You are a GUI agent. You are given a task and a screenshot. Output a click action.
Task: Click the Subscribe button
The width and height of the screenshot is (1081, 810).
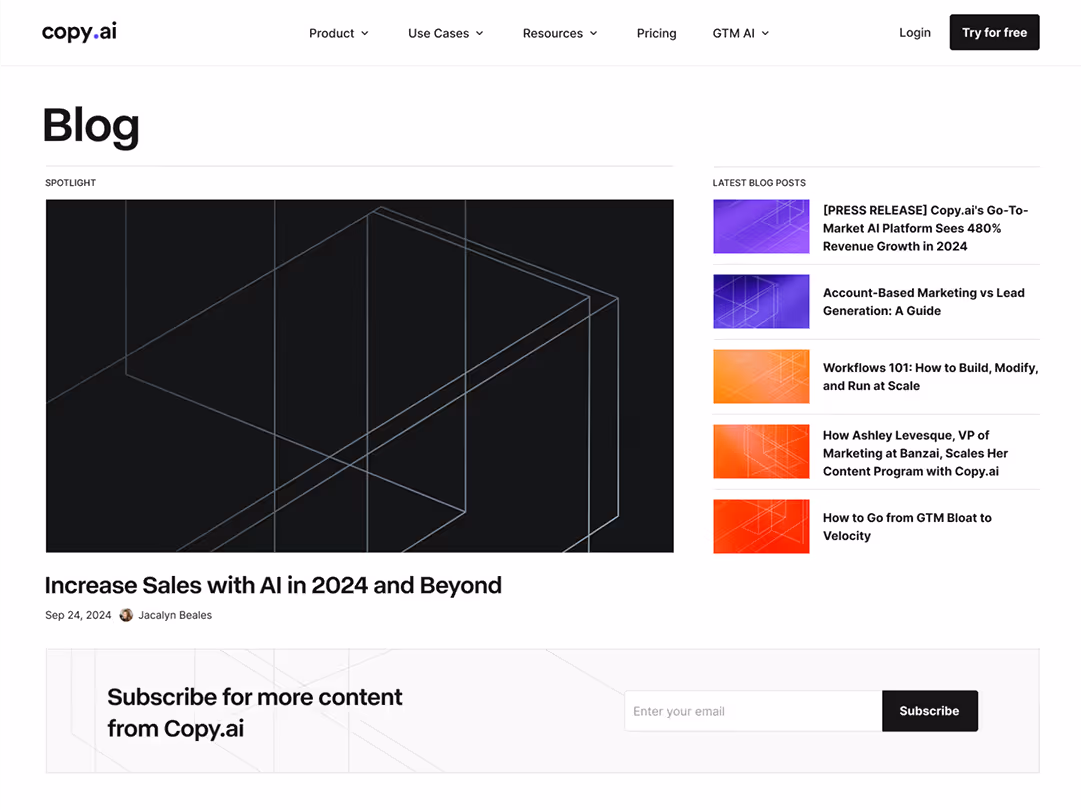click(x=929, y=711)
